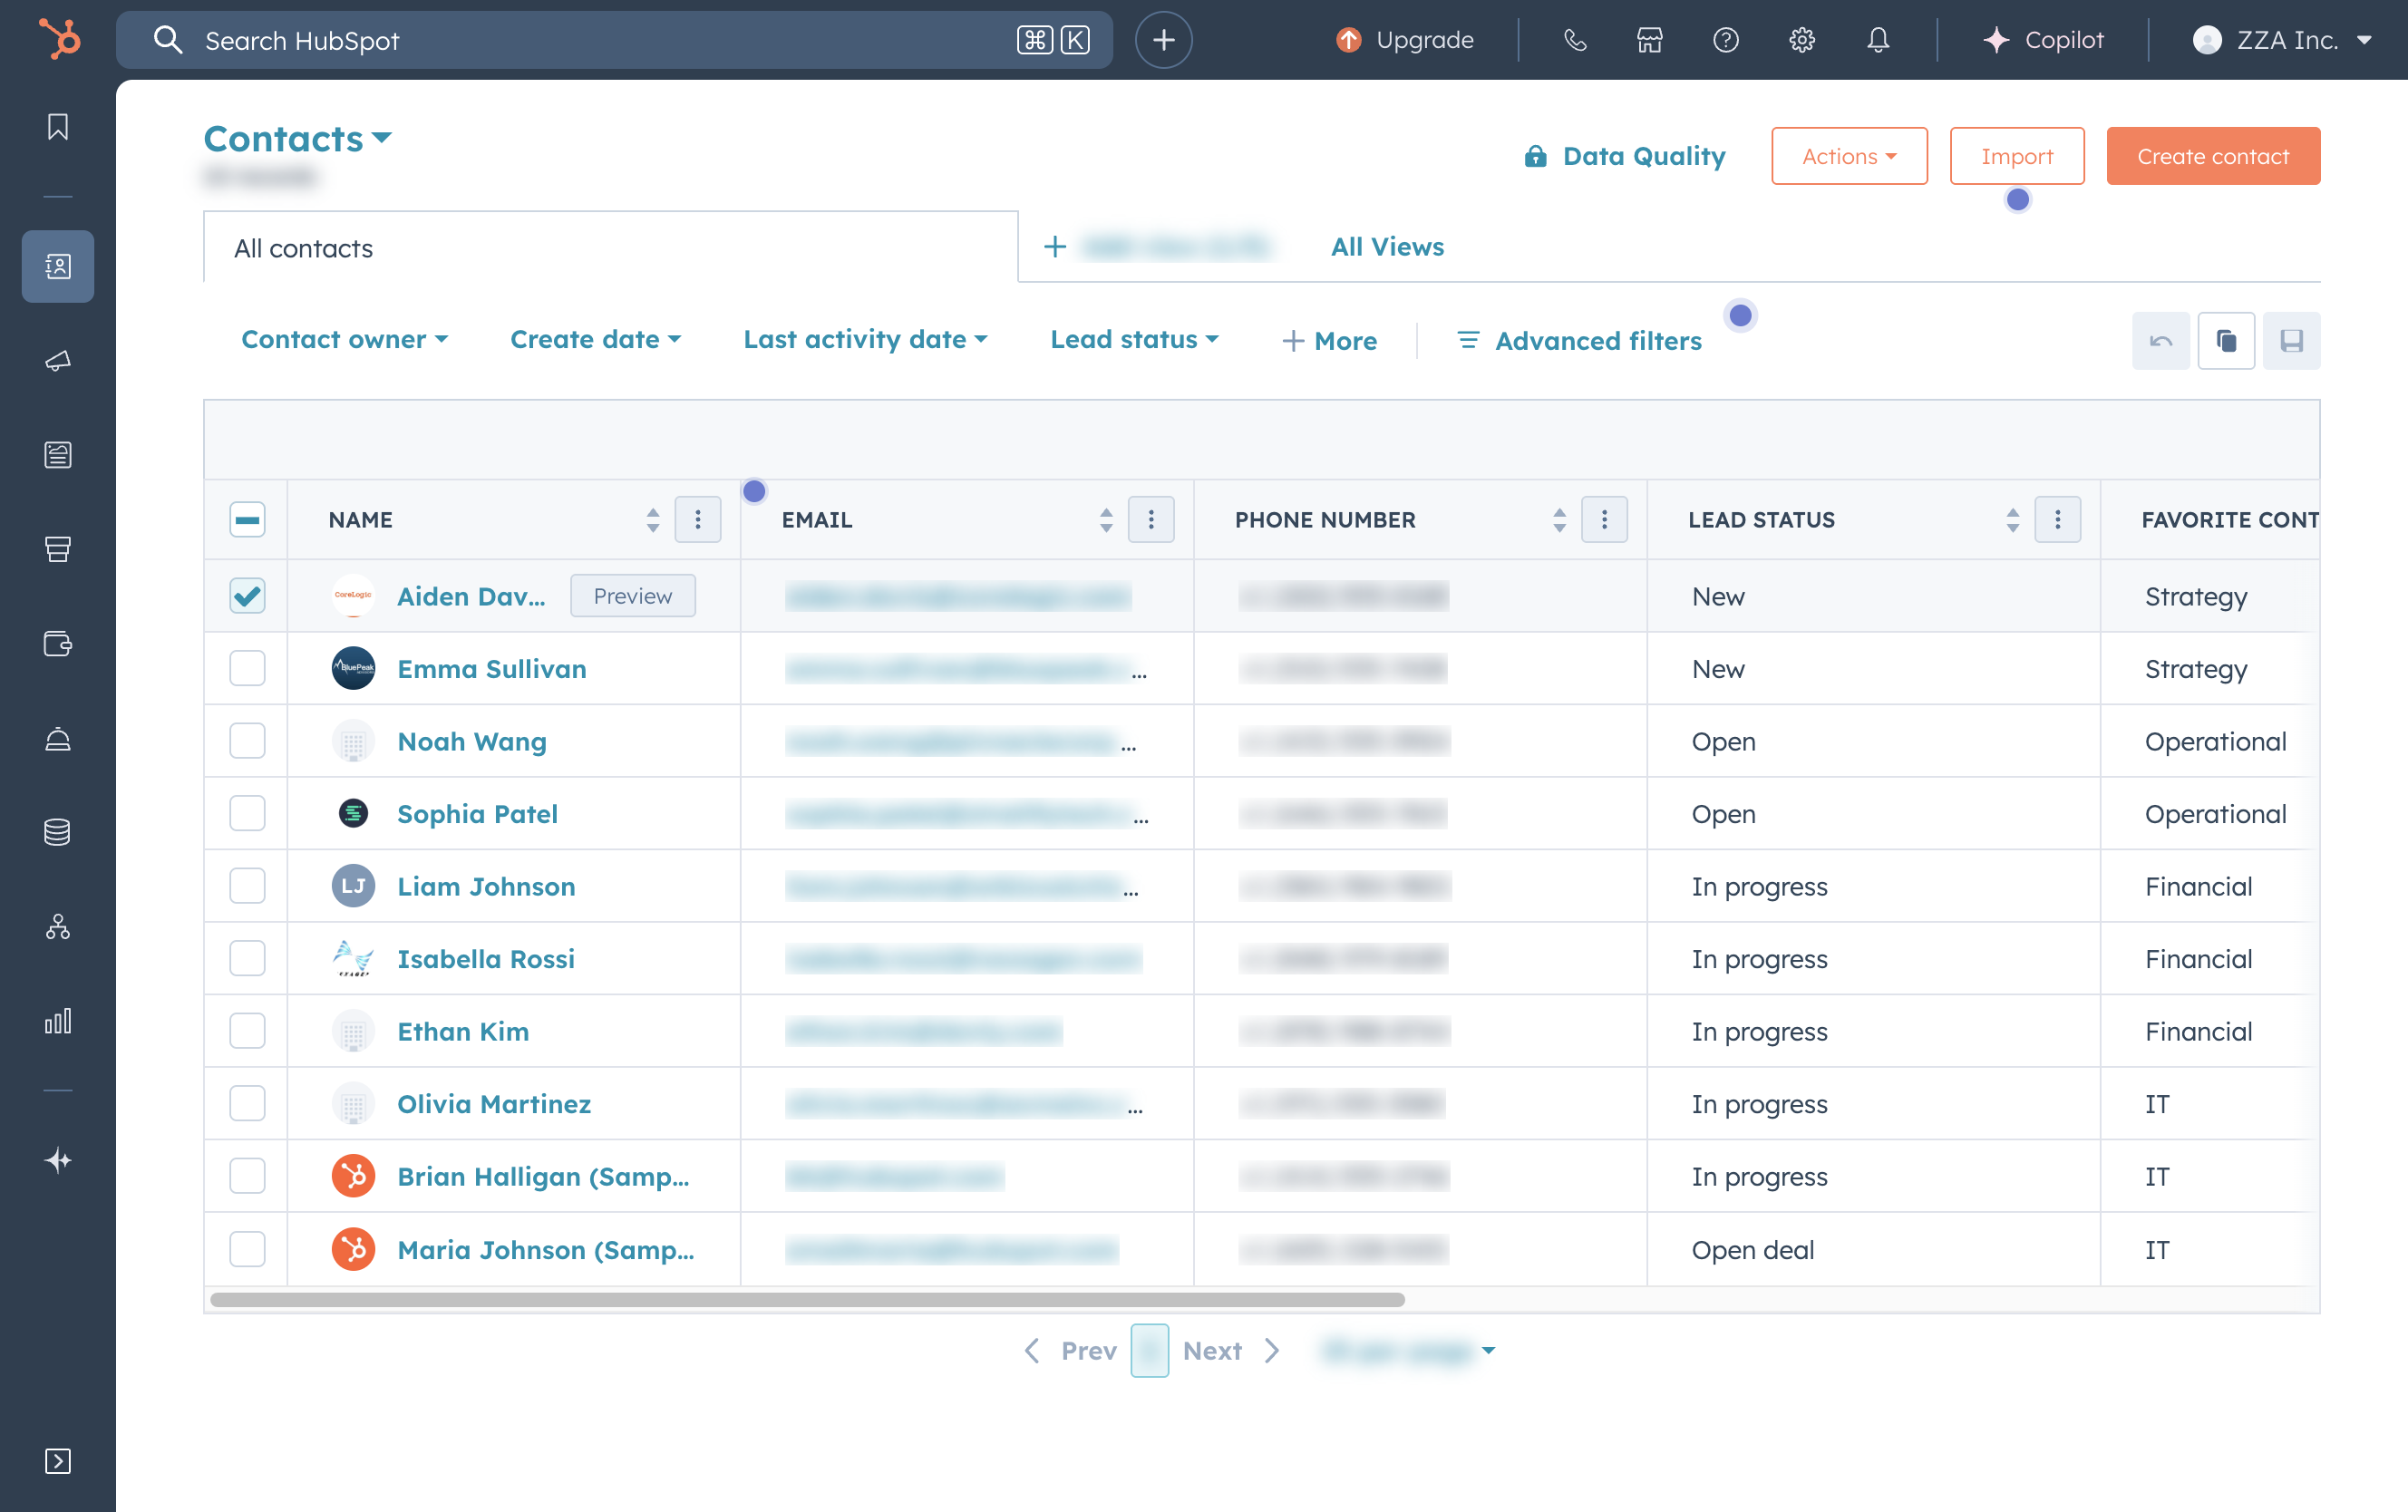Open the Emma Sullivan contact record
Viewport: 2408px width, 1512px height.
(x=492, y=668)
